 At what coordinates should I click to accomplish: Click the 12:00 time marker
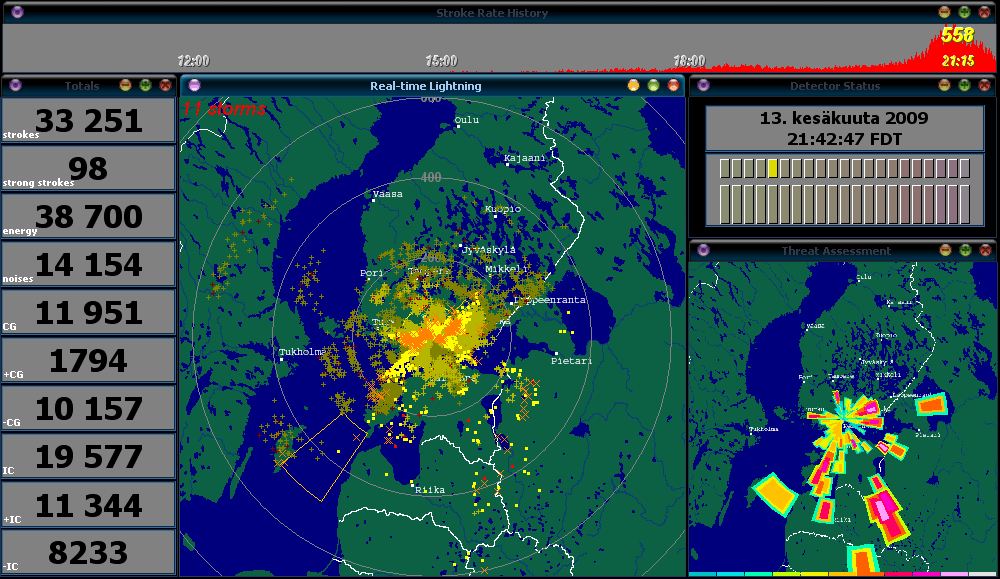point(193,61)
